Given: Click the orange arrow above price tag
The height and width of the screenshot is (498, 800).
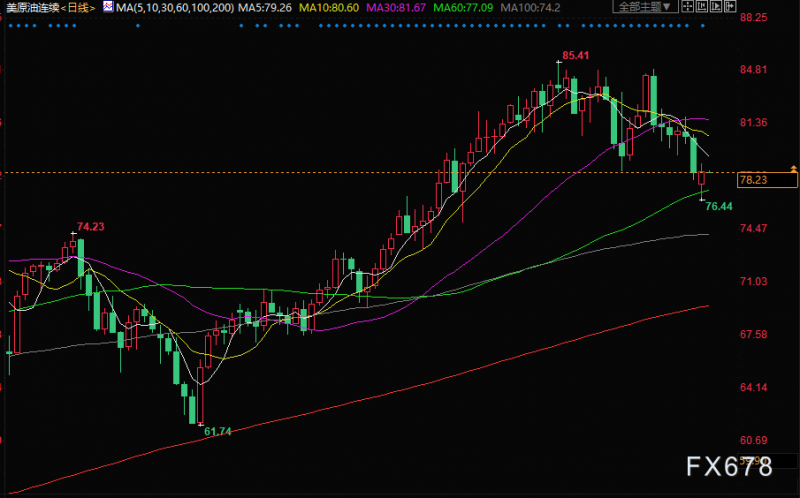Looking at the screenshot, I should [x=793, y=168].
